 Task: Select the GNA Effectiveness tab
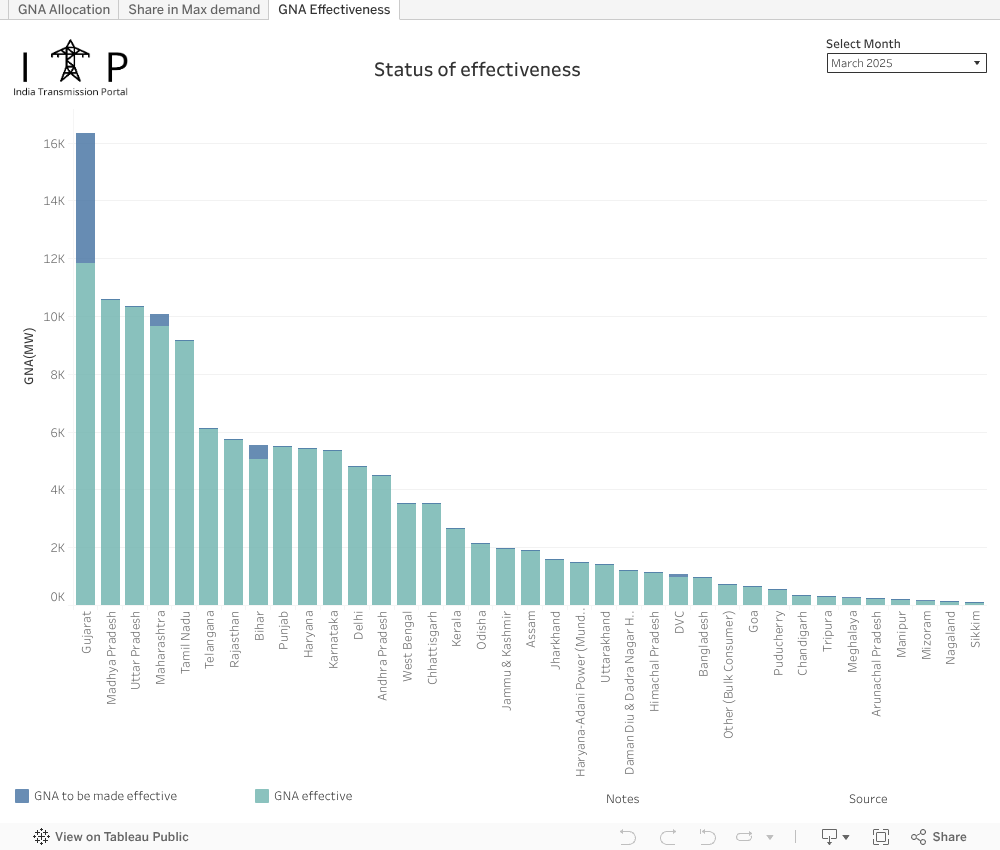click(334, 10)
